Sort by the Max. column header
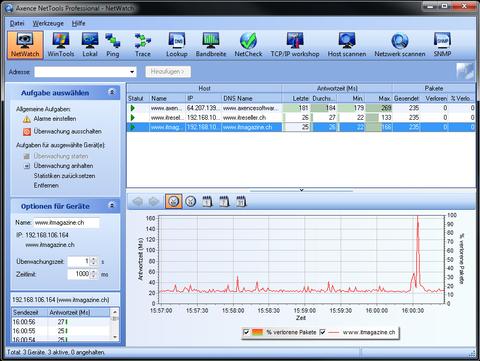This screenshot has width=480, height=361. (x=379, y=99)
